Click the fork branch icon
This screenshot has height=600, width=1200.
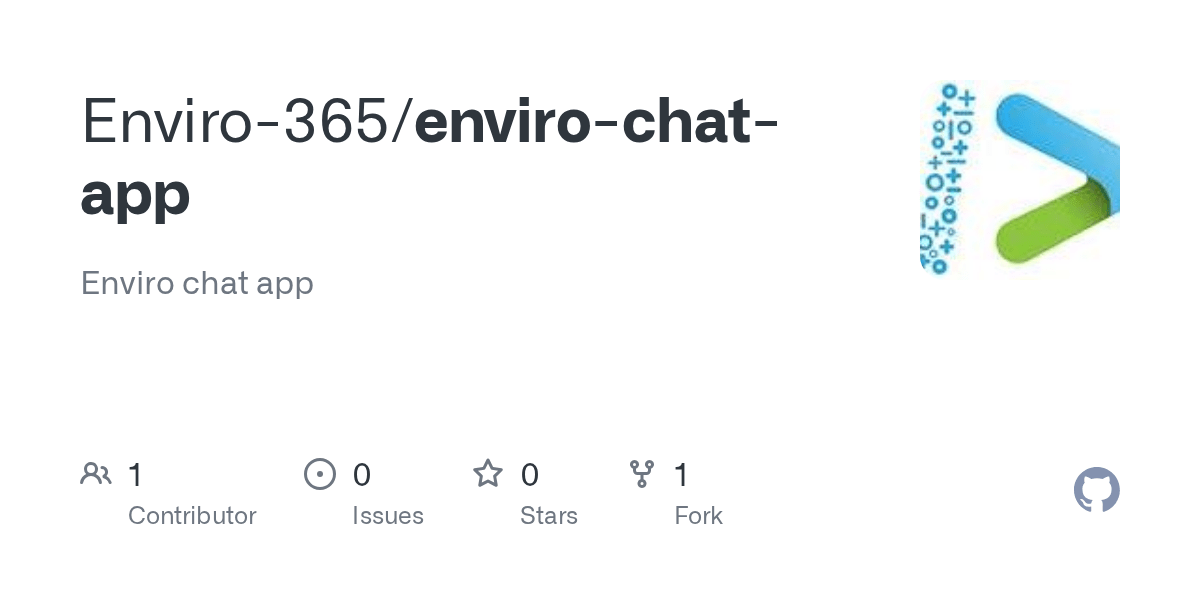tap(641, 474)
